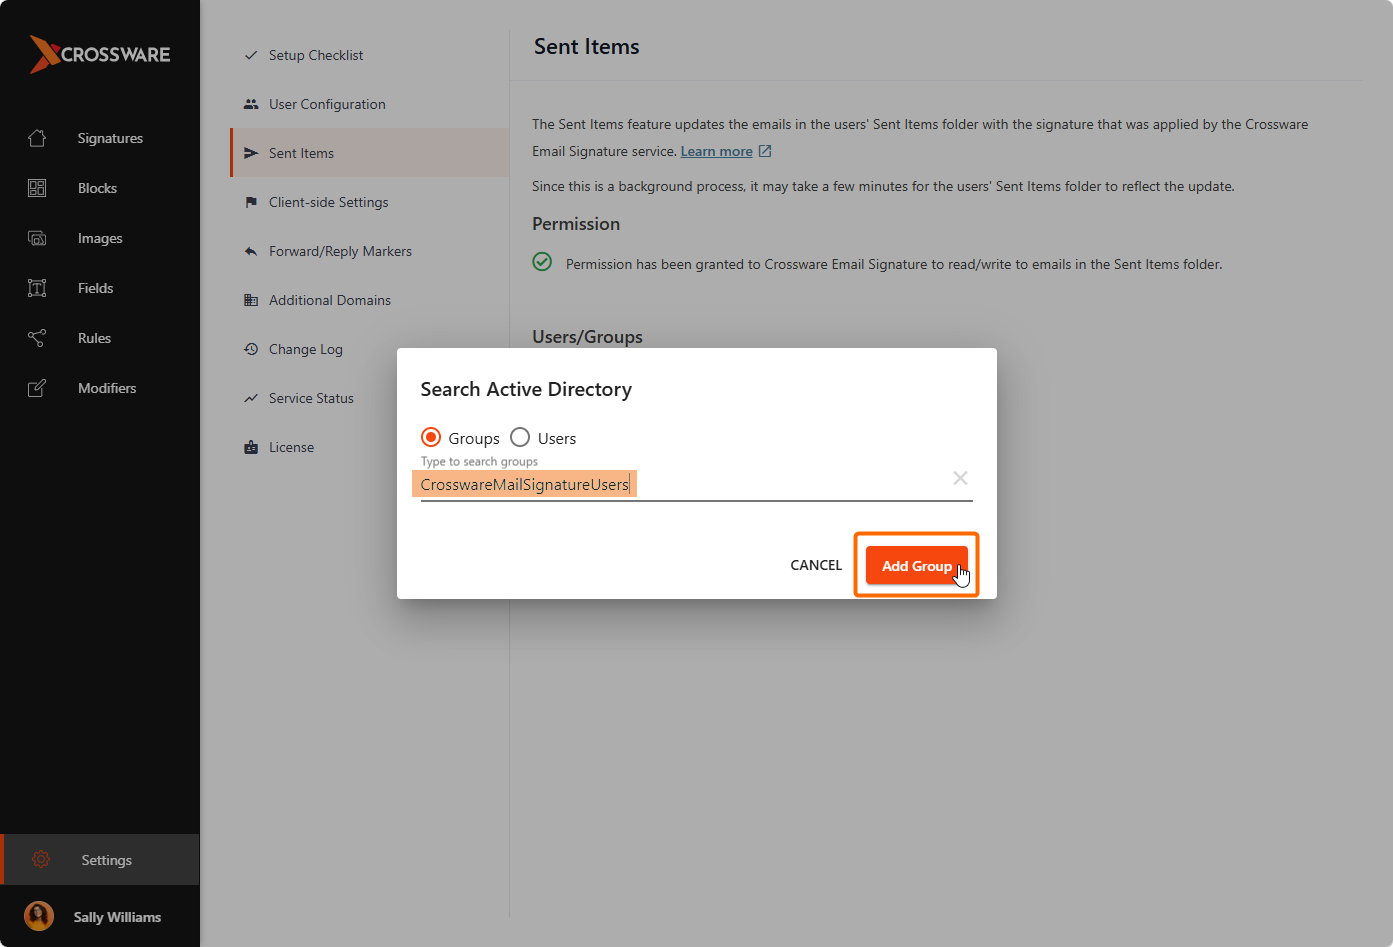Click the Change Log history icon
This screenshot has width=1393, height=947.
tap(251, 349)
